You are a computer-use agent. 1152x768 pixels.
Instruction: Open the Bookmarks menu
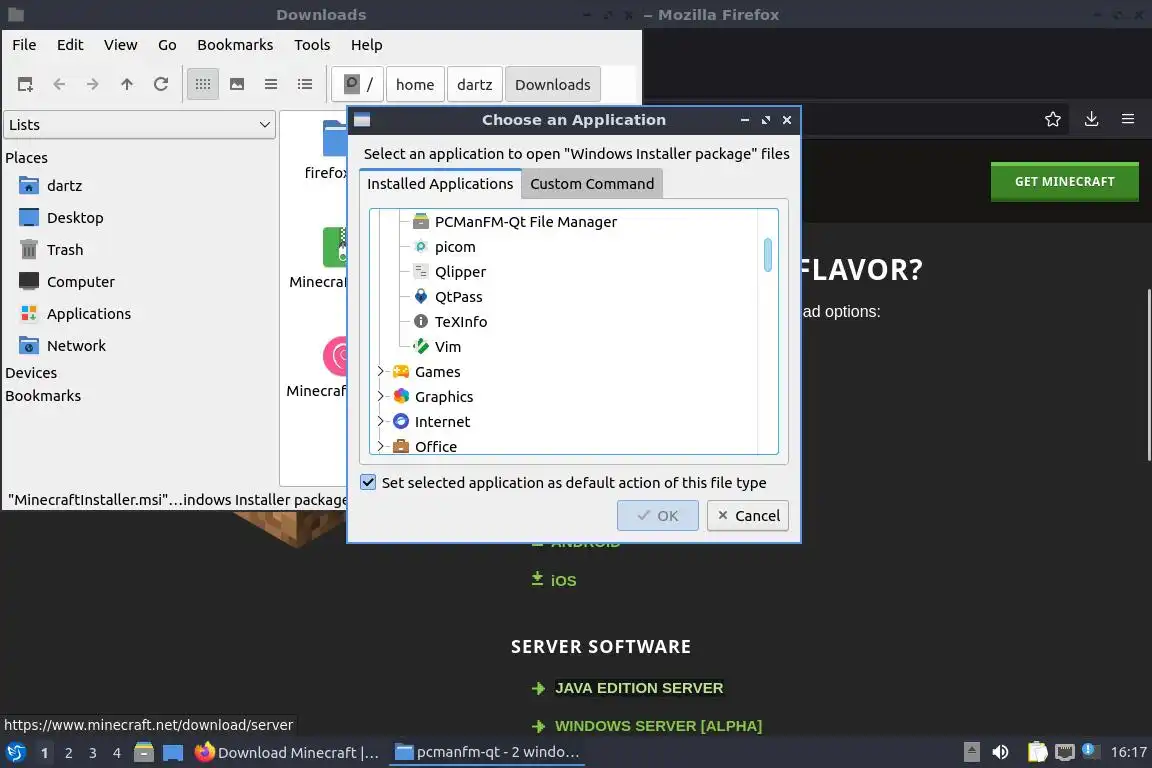coord(235,45)
